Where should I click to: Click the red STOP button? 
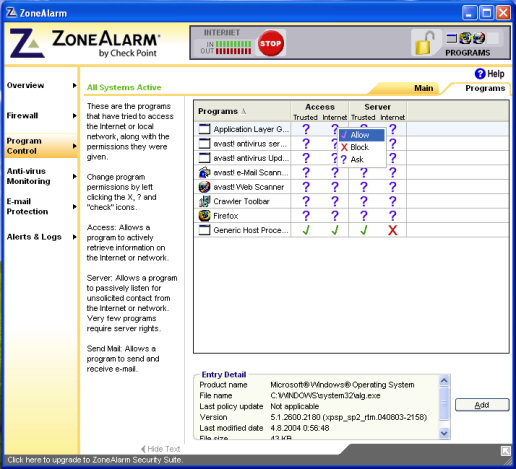pyautogui.click(x=270, y=43)
